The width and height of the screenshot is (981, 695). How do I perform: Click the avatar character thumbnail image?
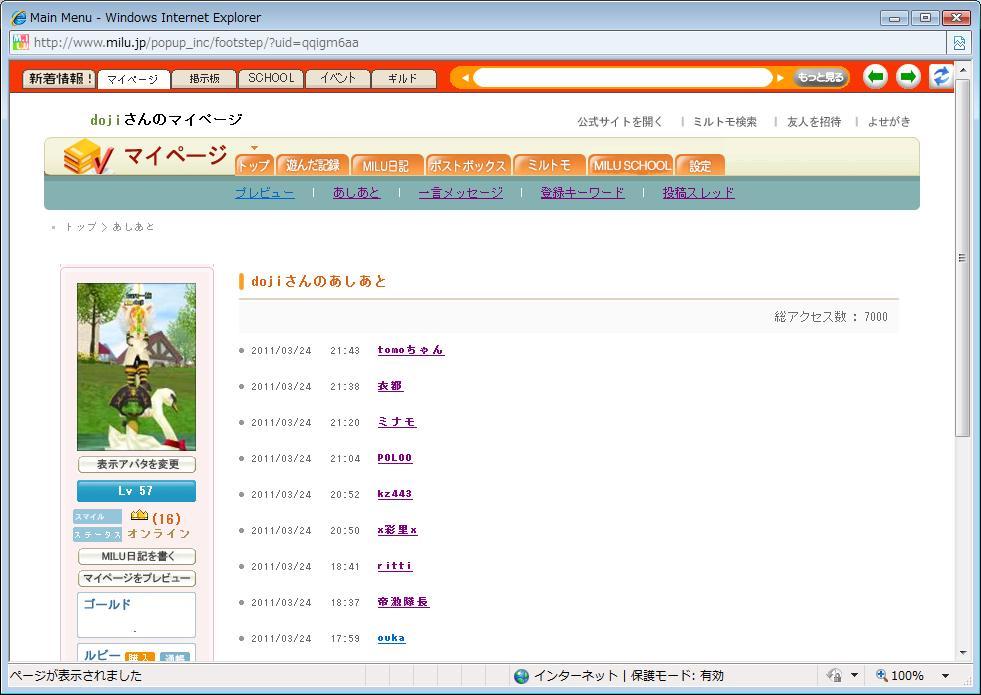coord(137,367)
